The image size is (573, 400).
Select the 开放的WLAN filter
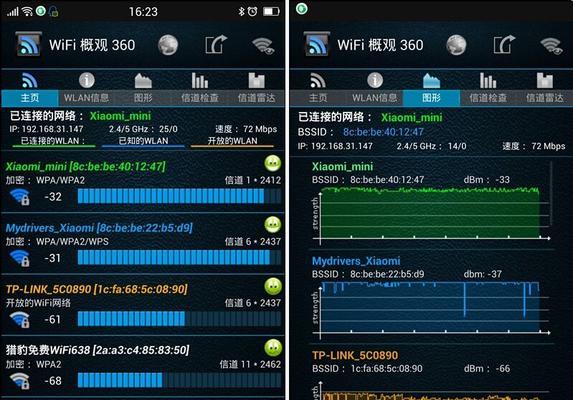pyautogui.click(x=232, y=141)
